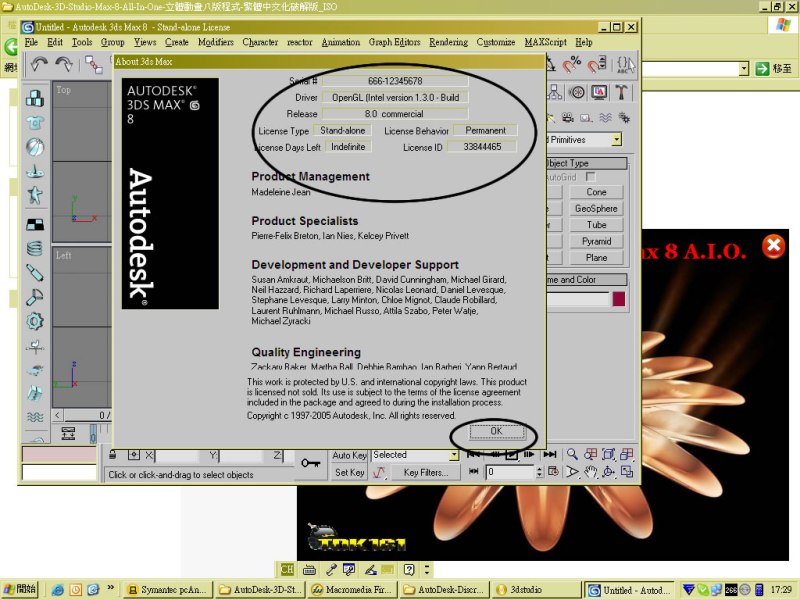Image resolution: width=800 pixels, height=600 pixels.
Task: Click the Zoom Extents All viewport control
Action: 627,455
